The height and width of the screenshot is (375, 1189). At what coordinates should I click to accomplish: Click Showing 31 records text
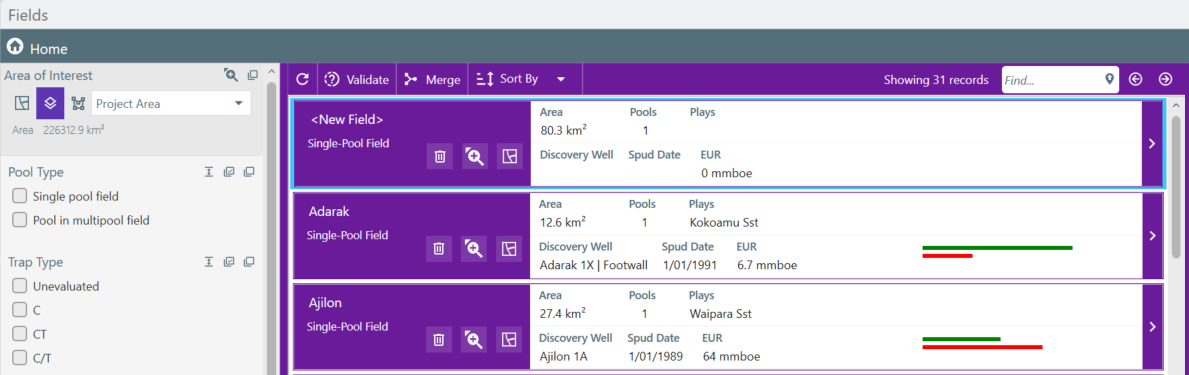(936, 80)
